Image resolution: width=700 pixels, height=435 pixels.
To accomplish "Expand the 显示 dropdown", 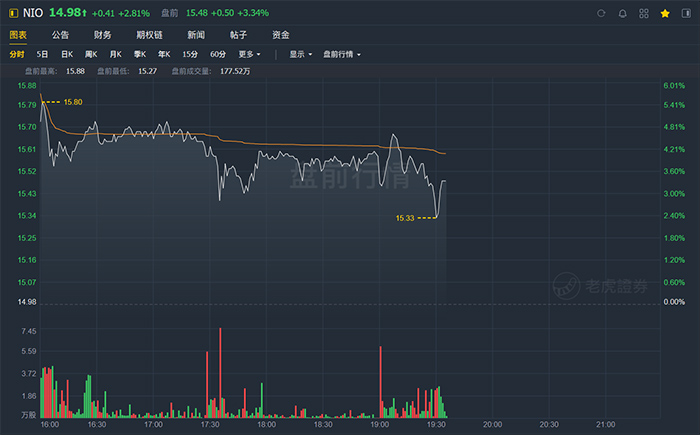I will (300, 54).
